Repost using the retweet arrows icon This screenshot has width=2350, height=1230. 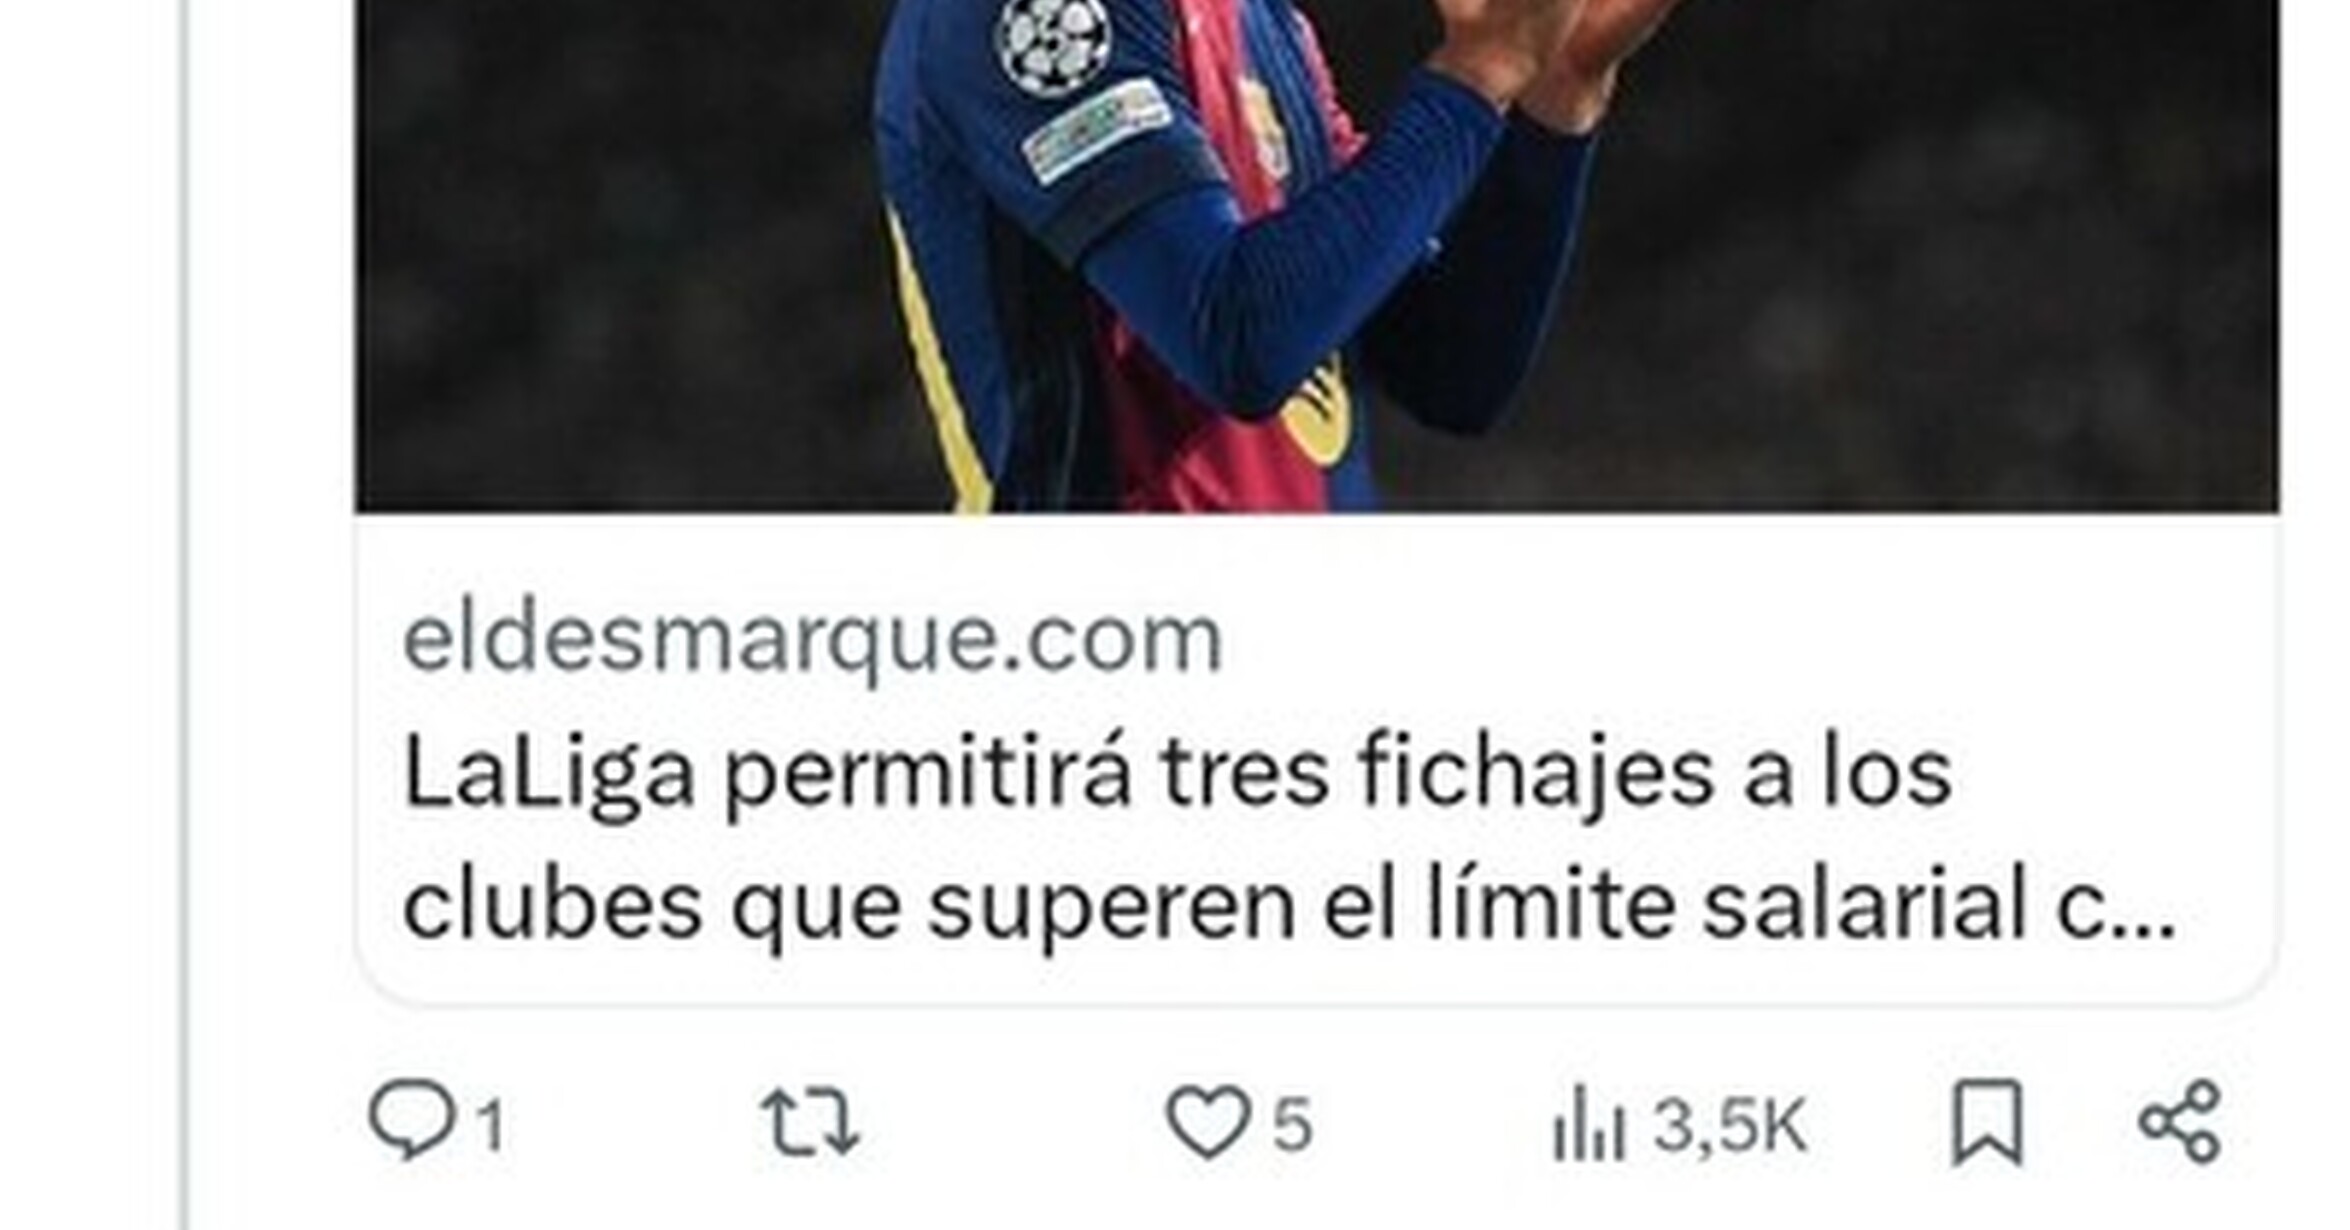[810, 1122]
